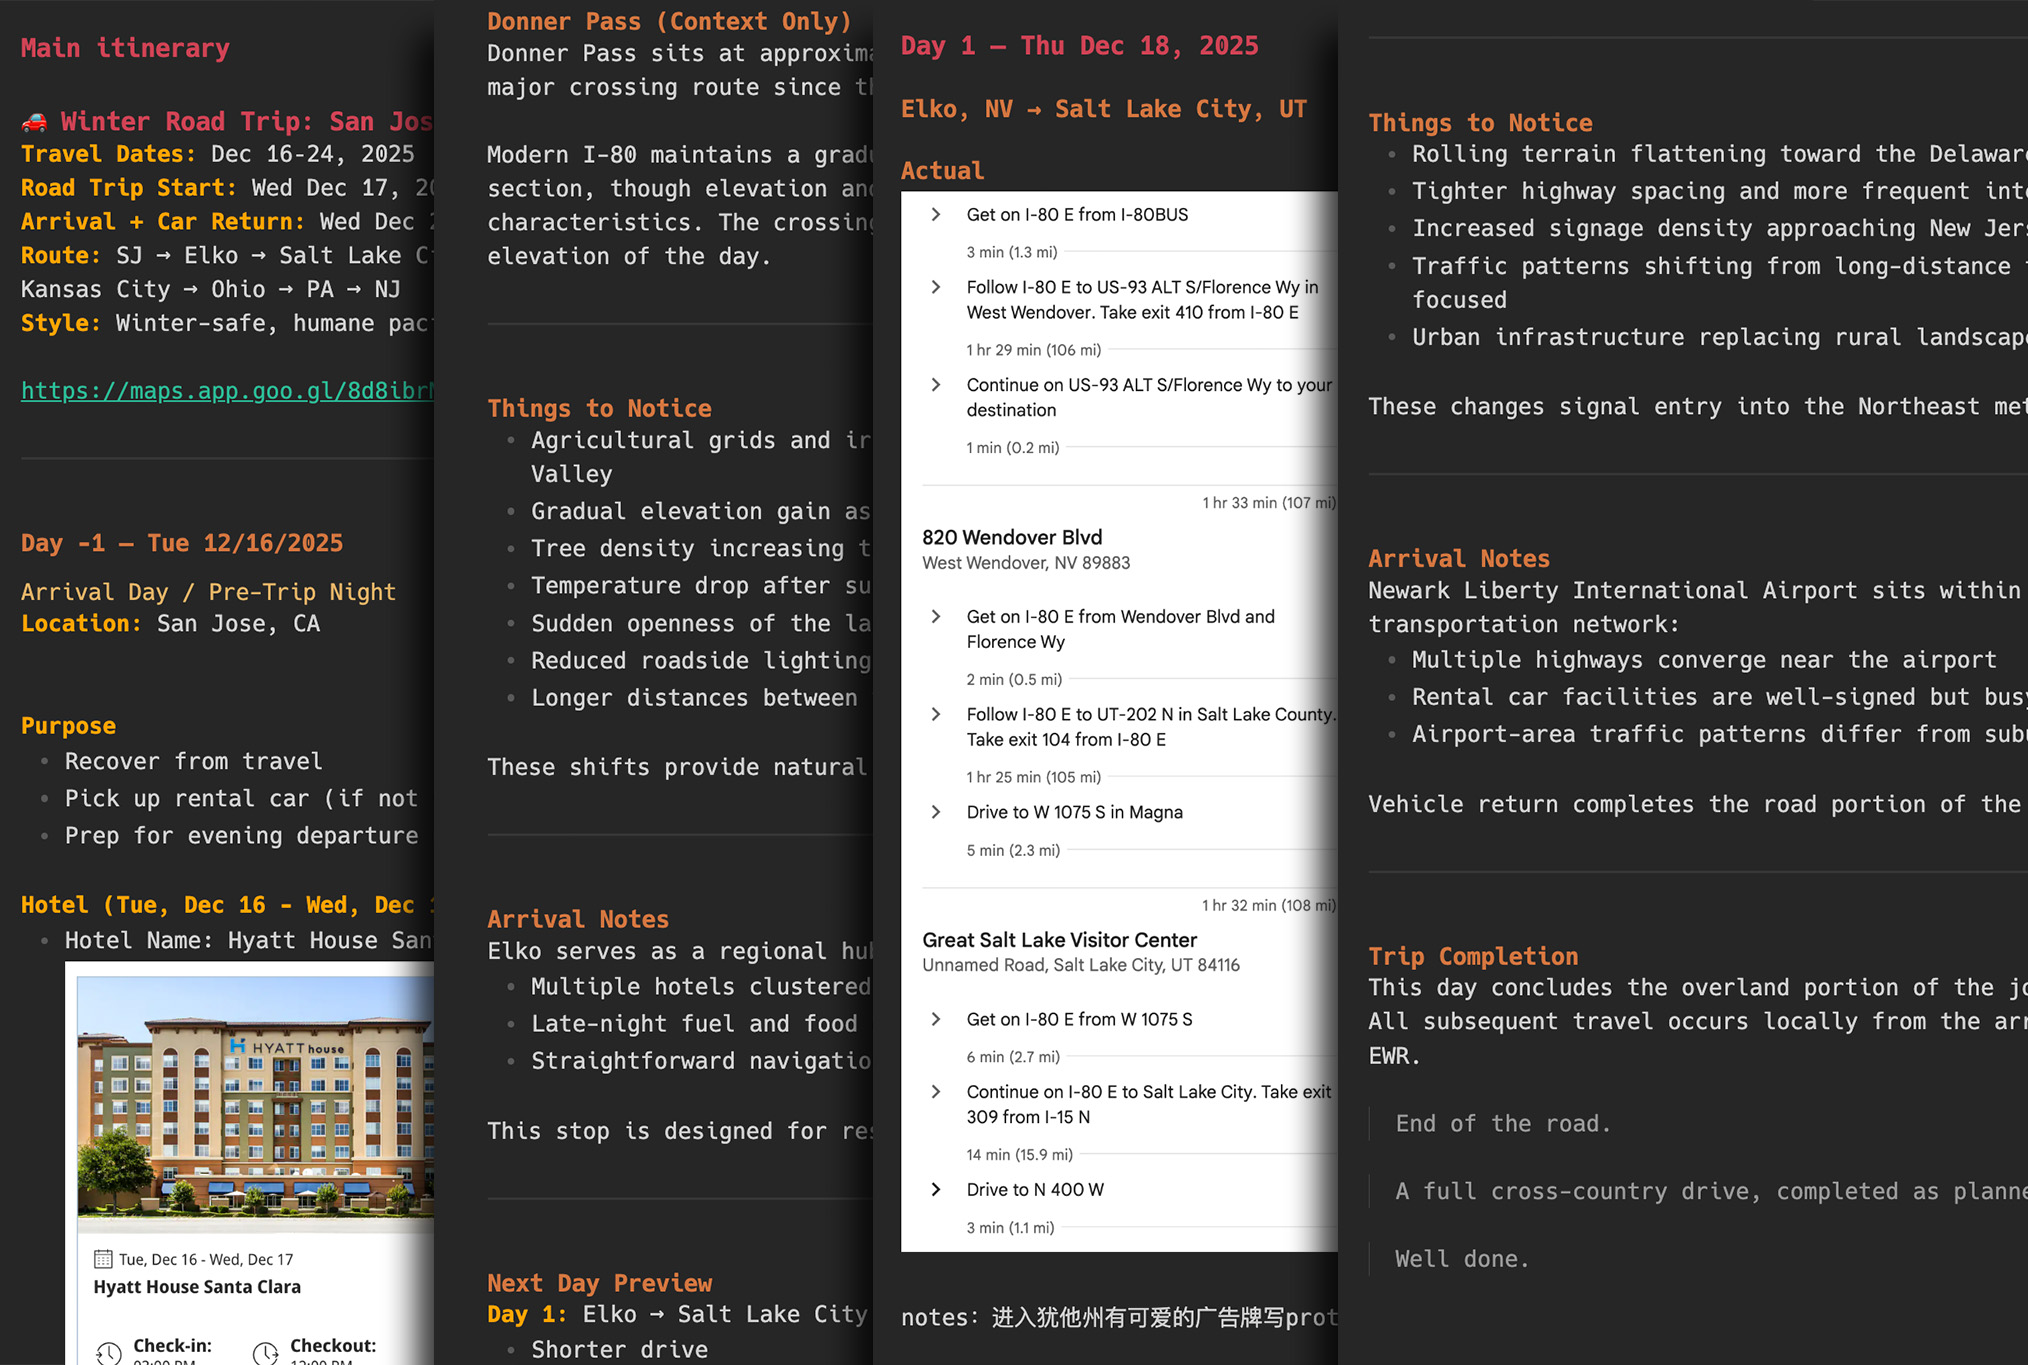Click the clock icon next to Check-in

(109, 1353)
